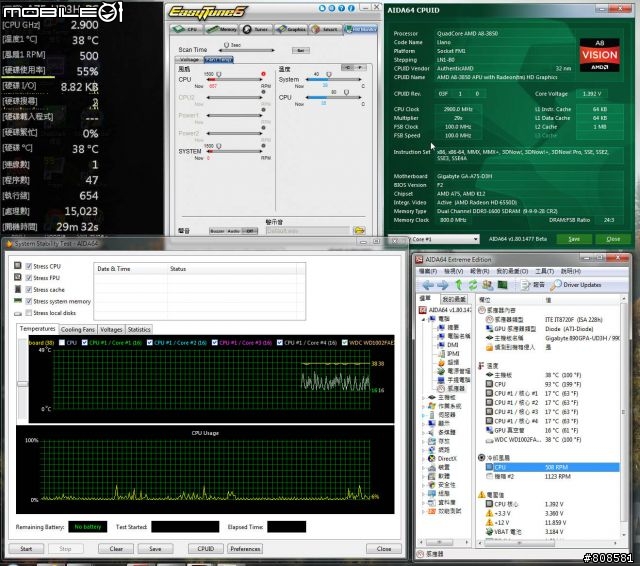Click Set button next to Scan Time
This screenshot has width=640, height=566.
click(x=301, y=50)
